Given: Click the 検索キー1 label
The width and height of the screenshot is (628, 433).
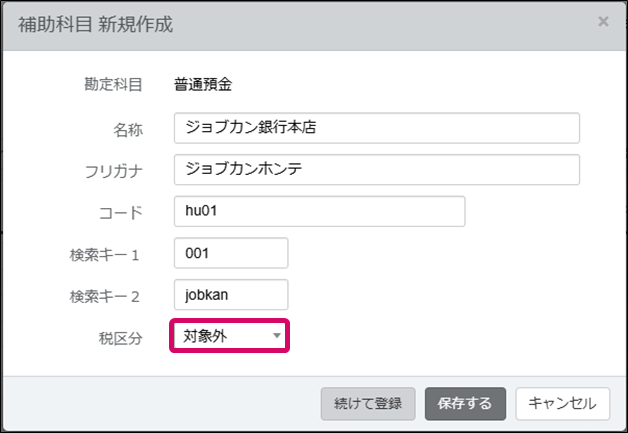Looking at the screenshot, I should tap(106, 254).
